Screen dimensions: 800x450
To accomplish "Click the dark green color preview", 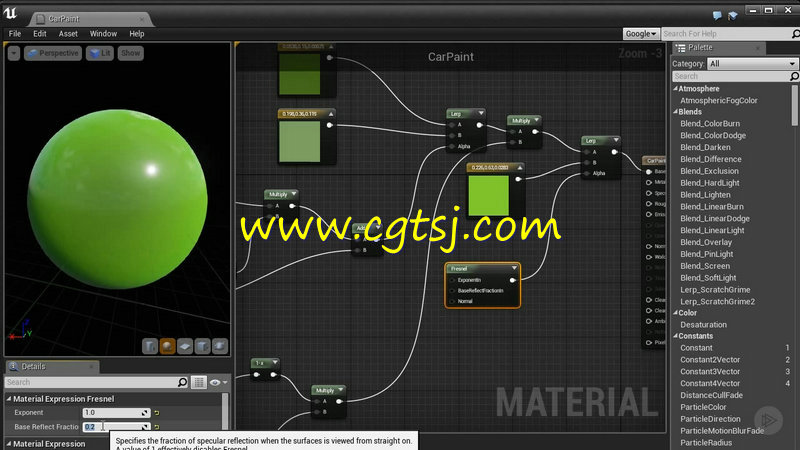I will tap(299, 73).
